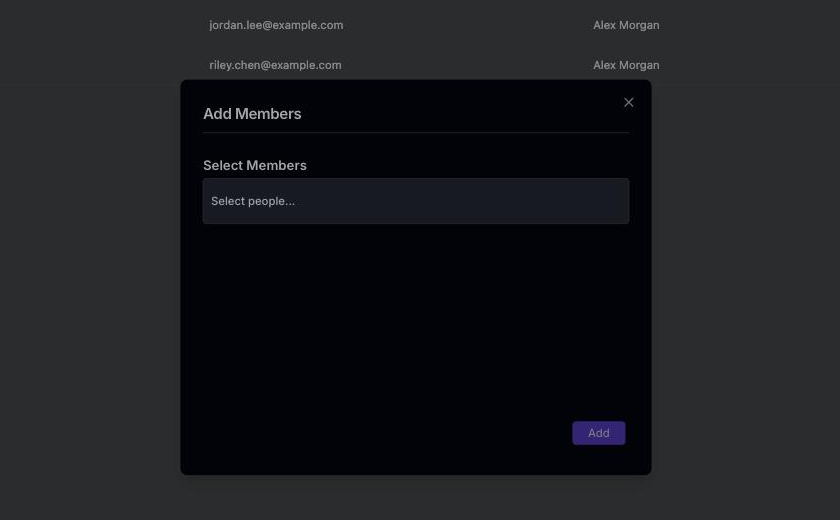Image resolution: width=840 pixels, height=520 pixels.
Task: Click empty area inside Add Members dialog
Action: coord(416,321)
